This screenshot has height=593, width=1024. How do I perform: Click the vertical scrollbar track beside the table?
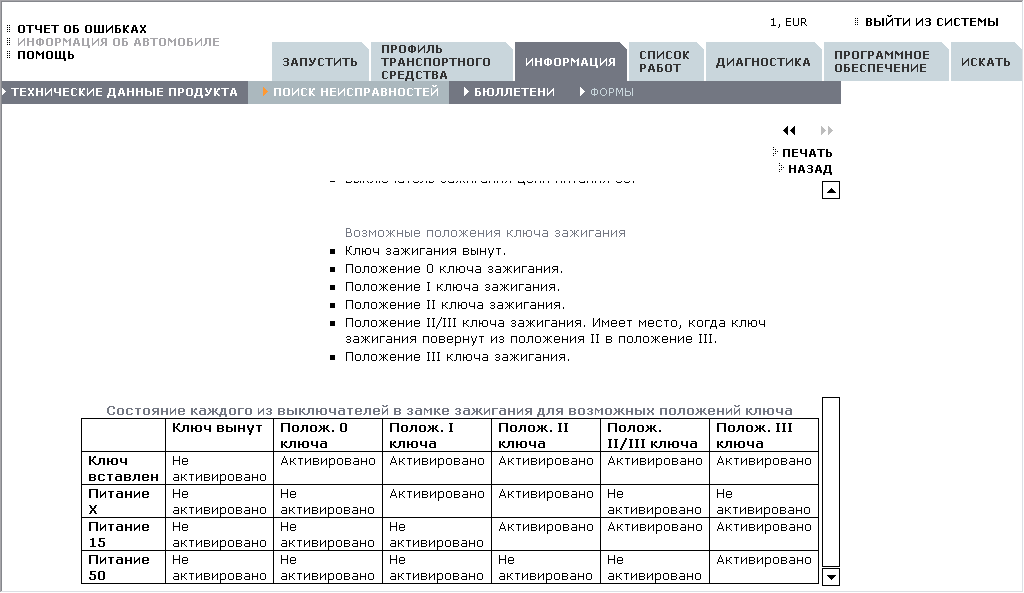(831, 482)
